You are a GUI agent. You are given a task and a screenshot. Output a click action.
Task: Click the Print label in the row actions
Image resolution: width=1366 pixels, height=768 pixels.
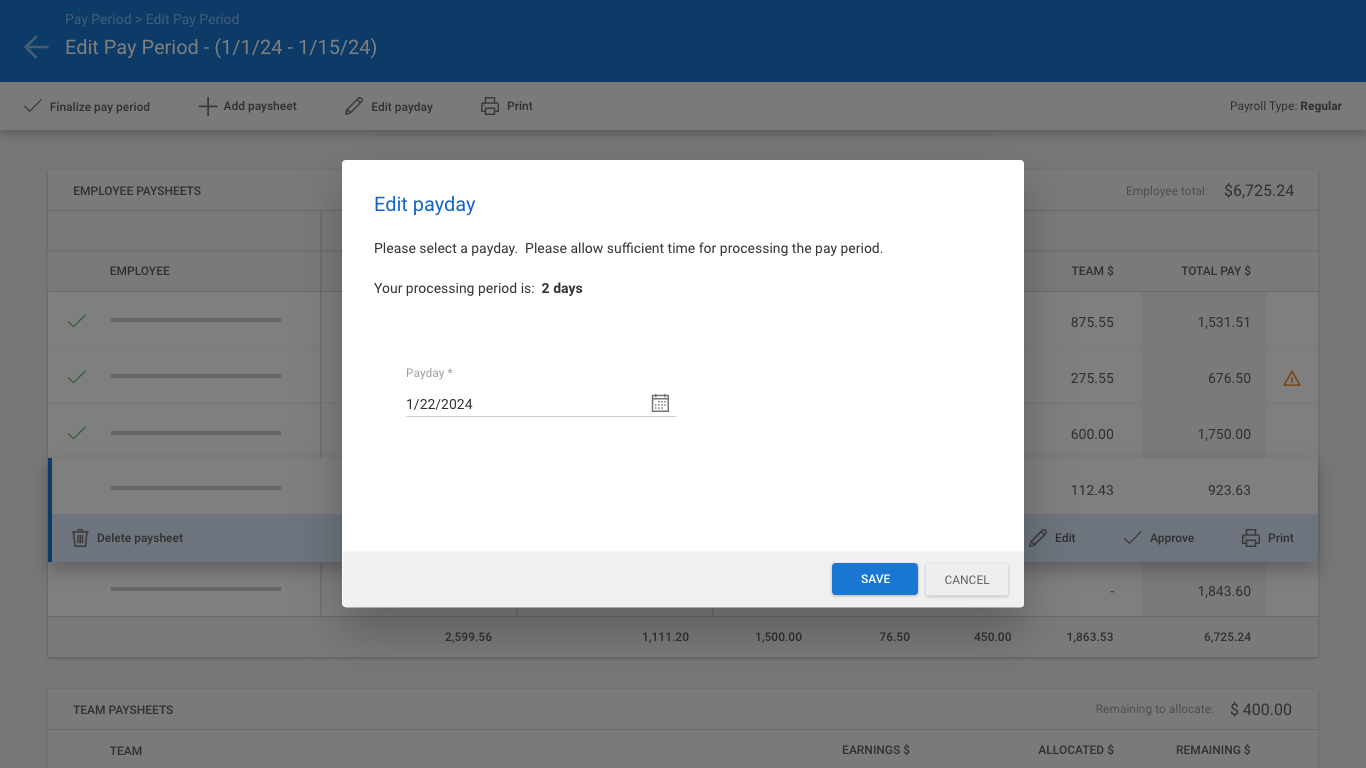click(x=1281, y=538)
